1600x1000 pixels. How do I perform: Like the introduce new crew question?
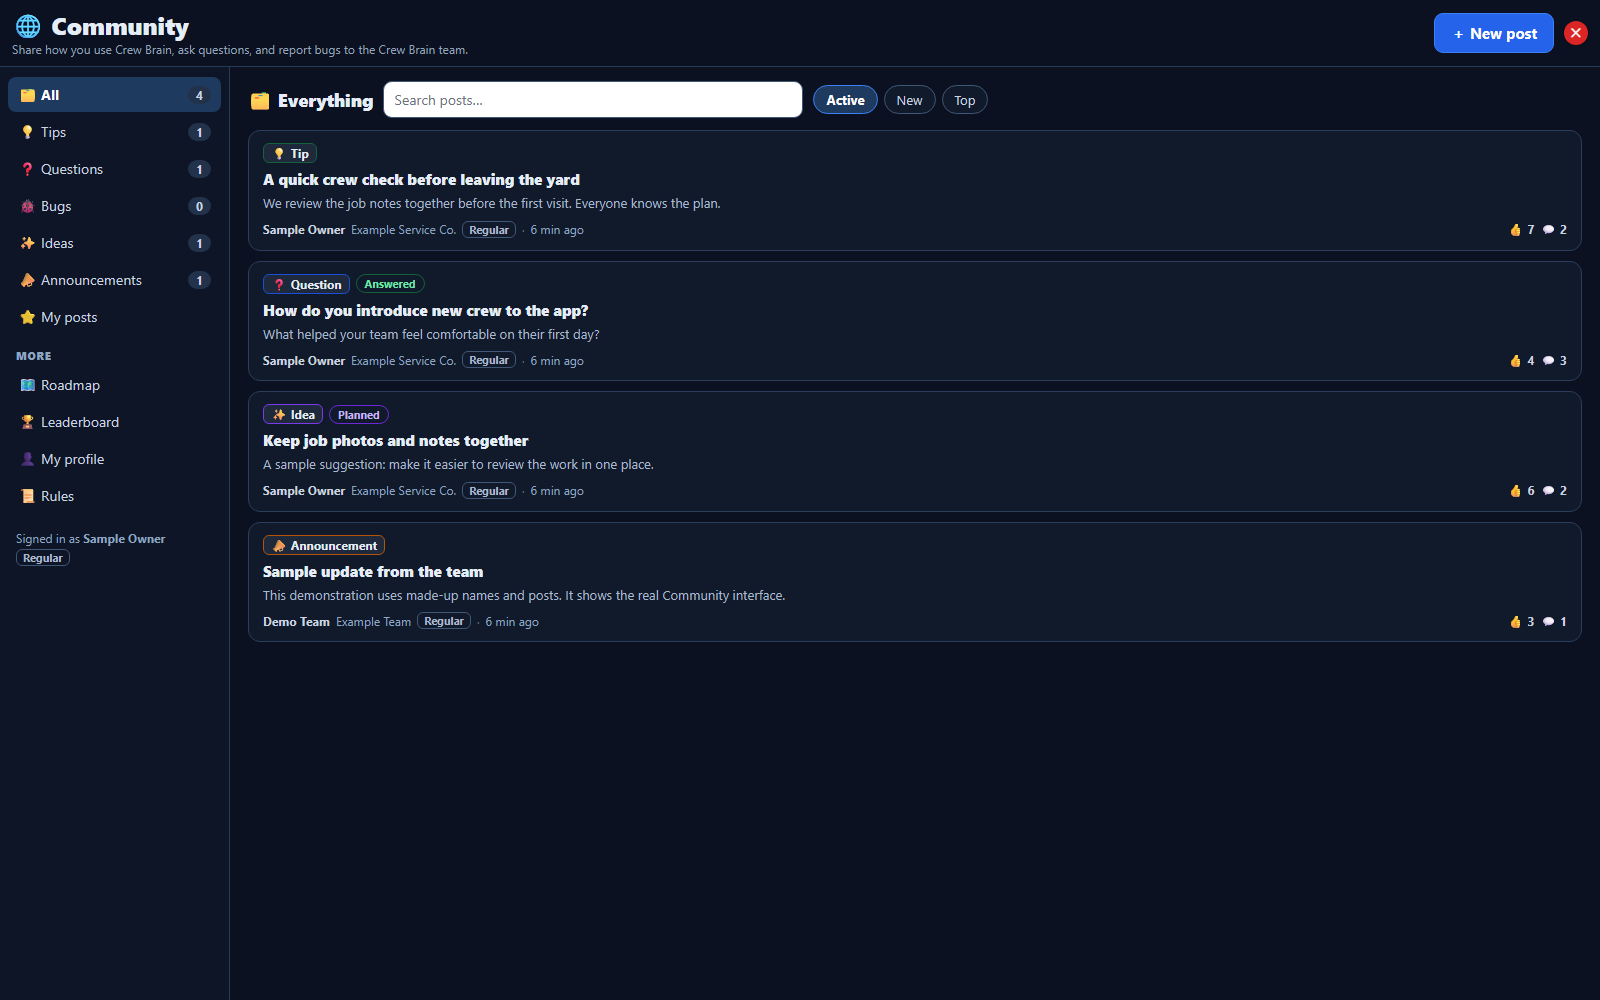click(x=1522, y=361)
